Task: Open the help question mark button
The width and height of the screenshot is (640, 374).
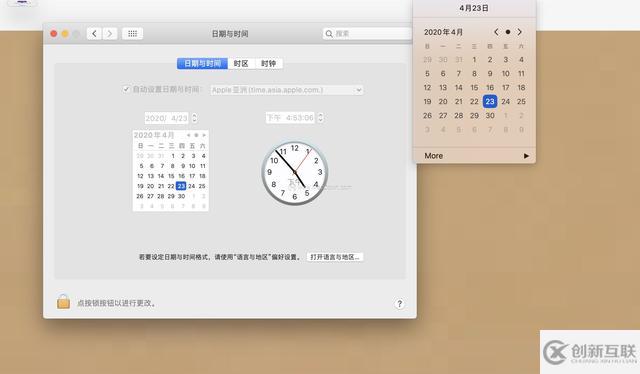Action: pyautogui.click(x=400, y=304)
